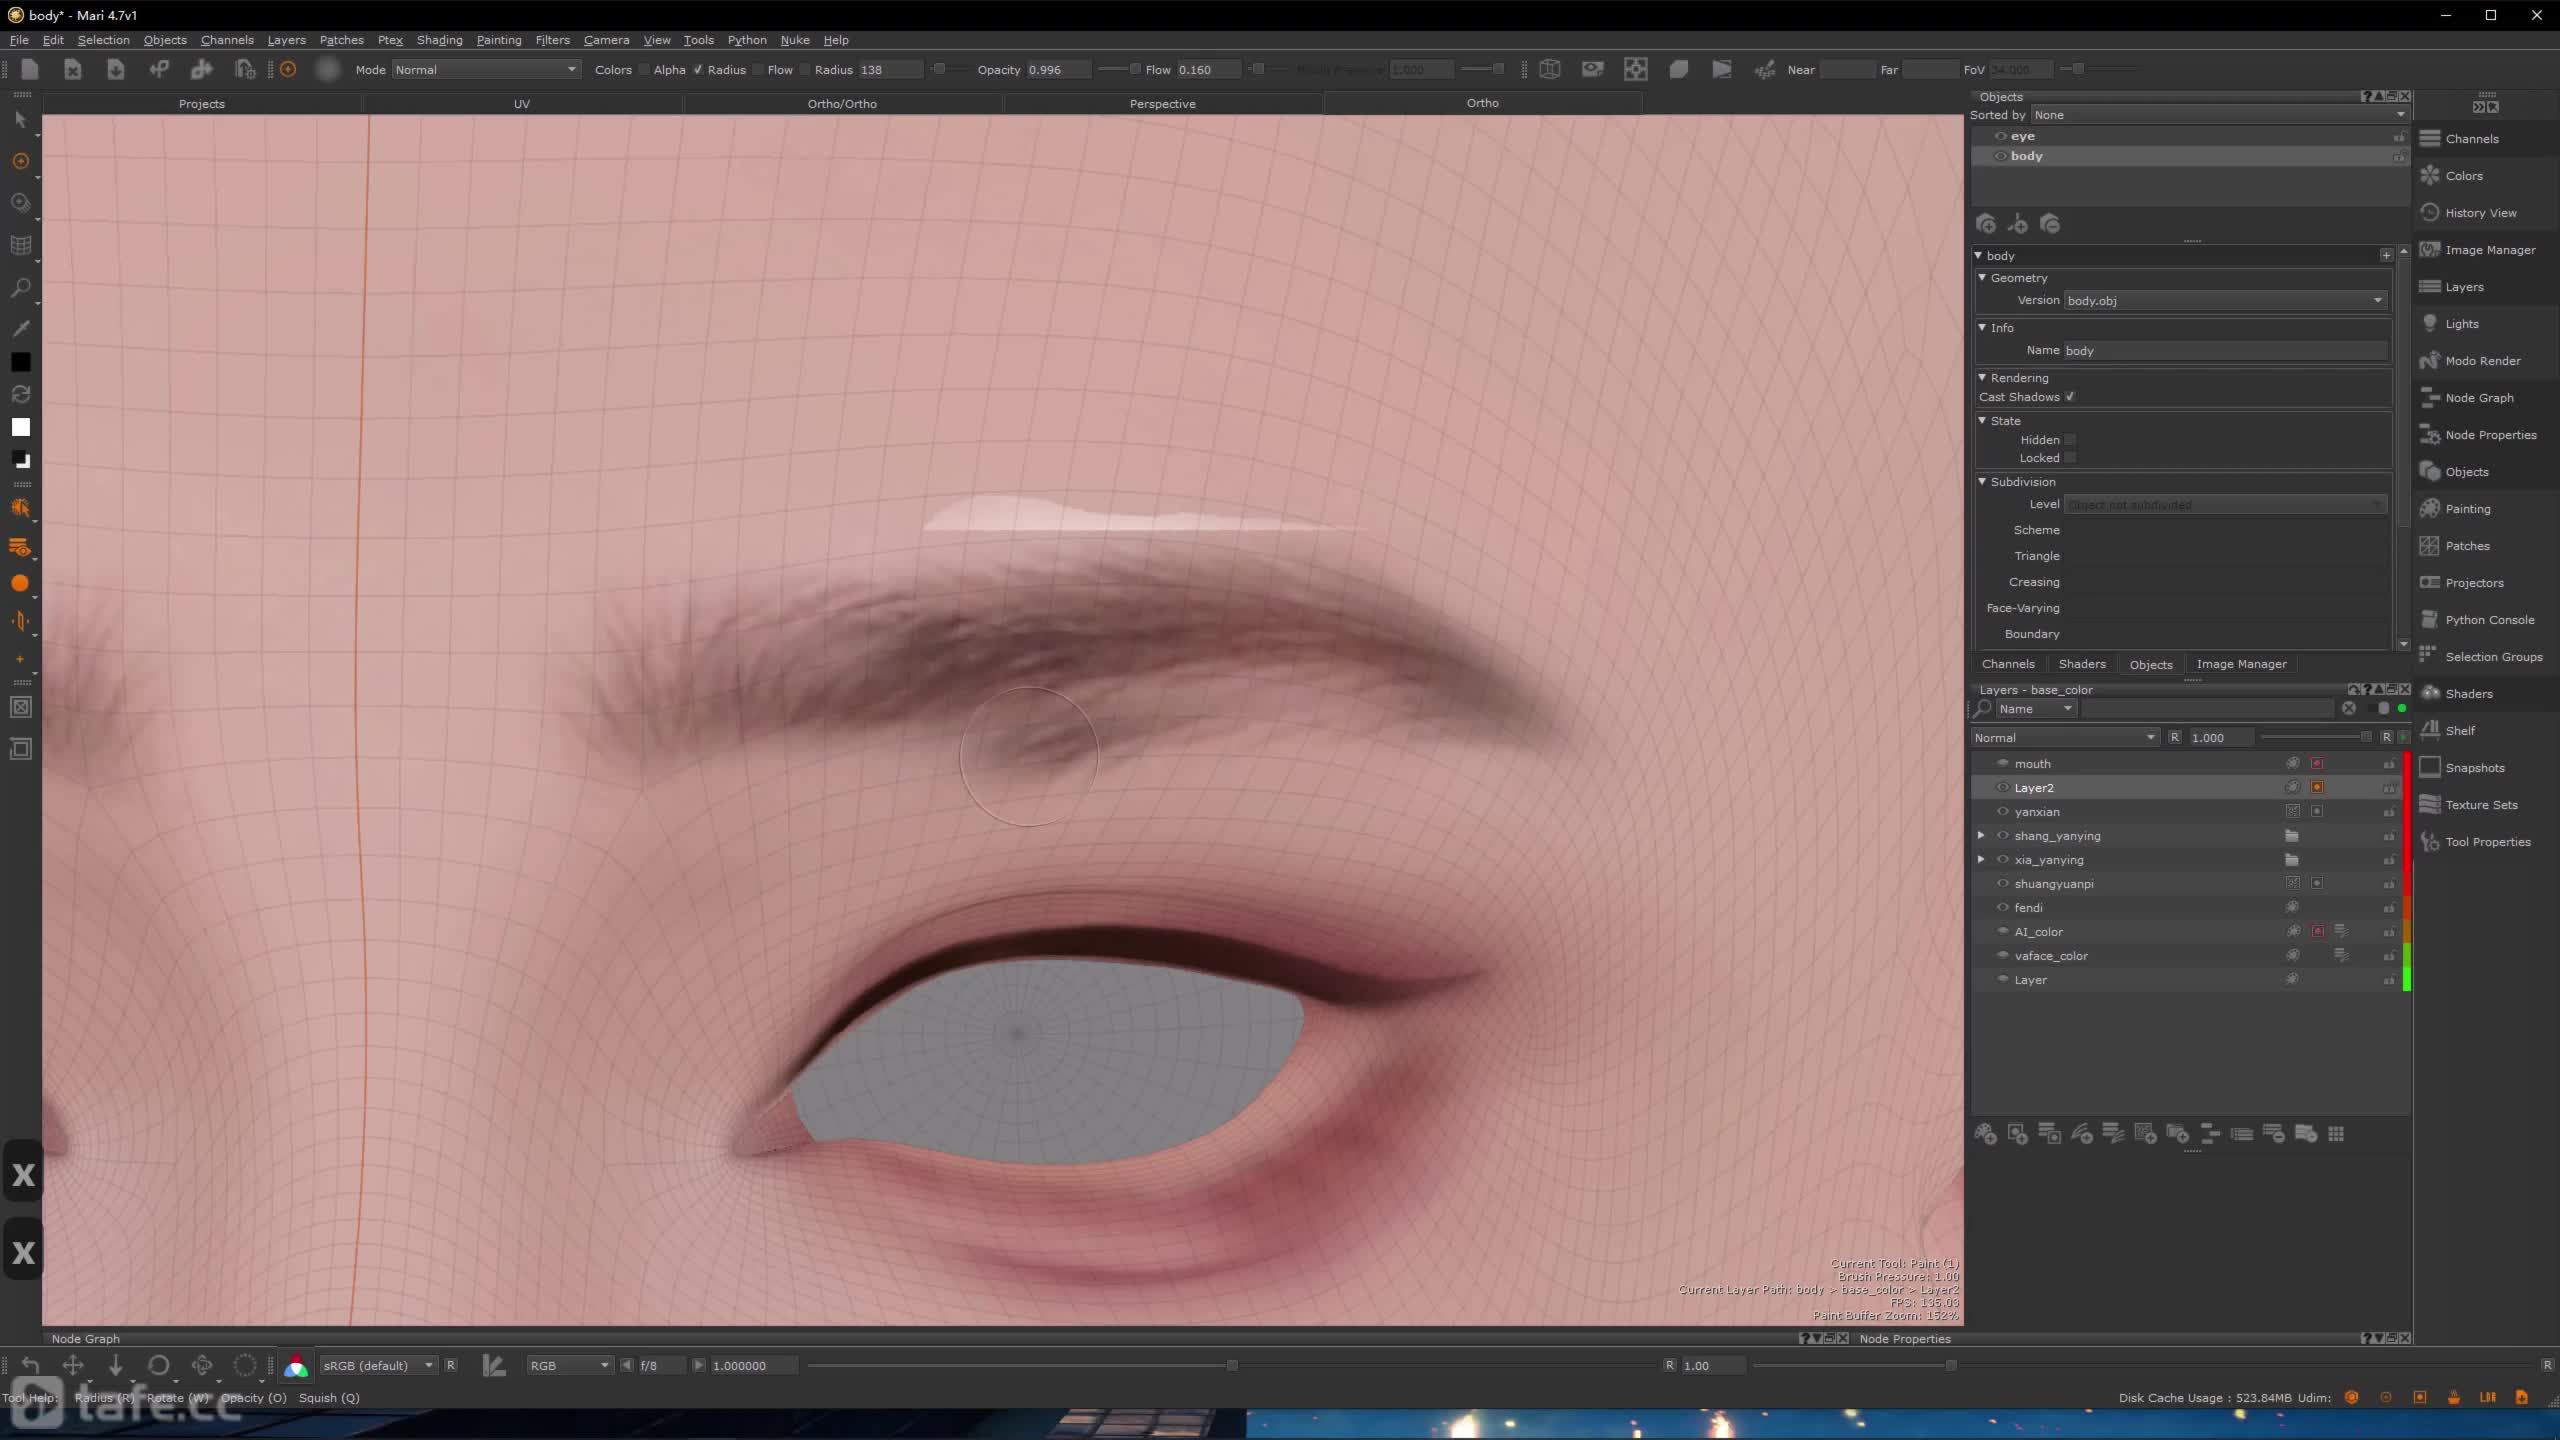Click the Radius value input field
Image resolution: width=2560 pixels, height=1440 pixels.
pyautogui.click(x=890, y=70)
